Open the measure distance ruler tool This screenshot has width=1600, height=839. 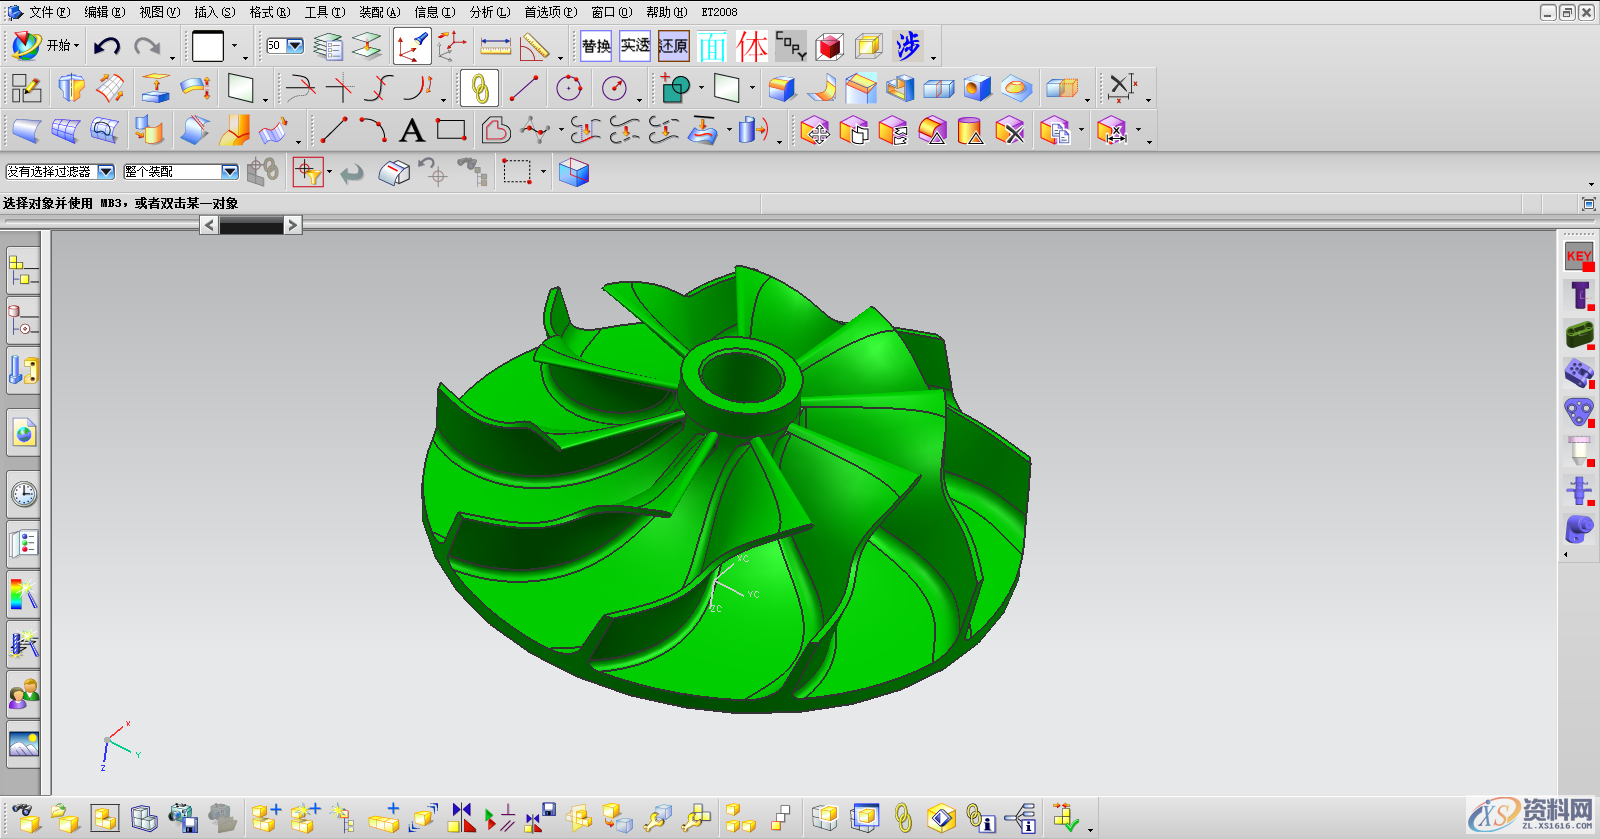coord(495,46)
